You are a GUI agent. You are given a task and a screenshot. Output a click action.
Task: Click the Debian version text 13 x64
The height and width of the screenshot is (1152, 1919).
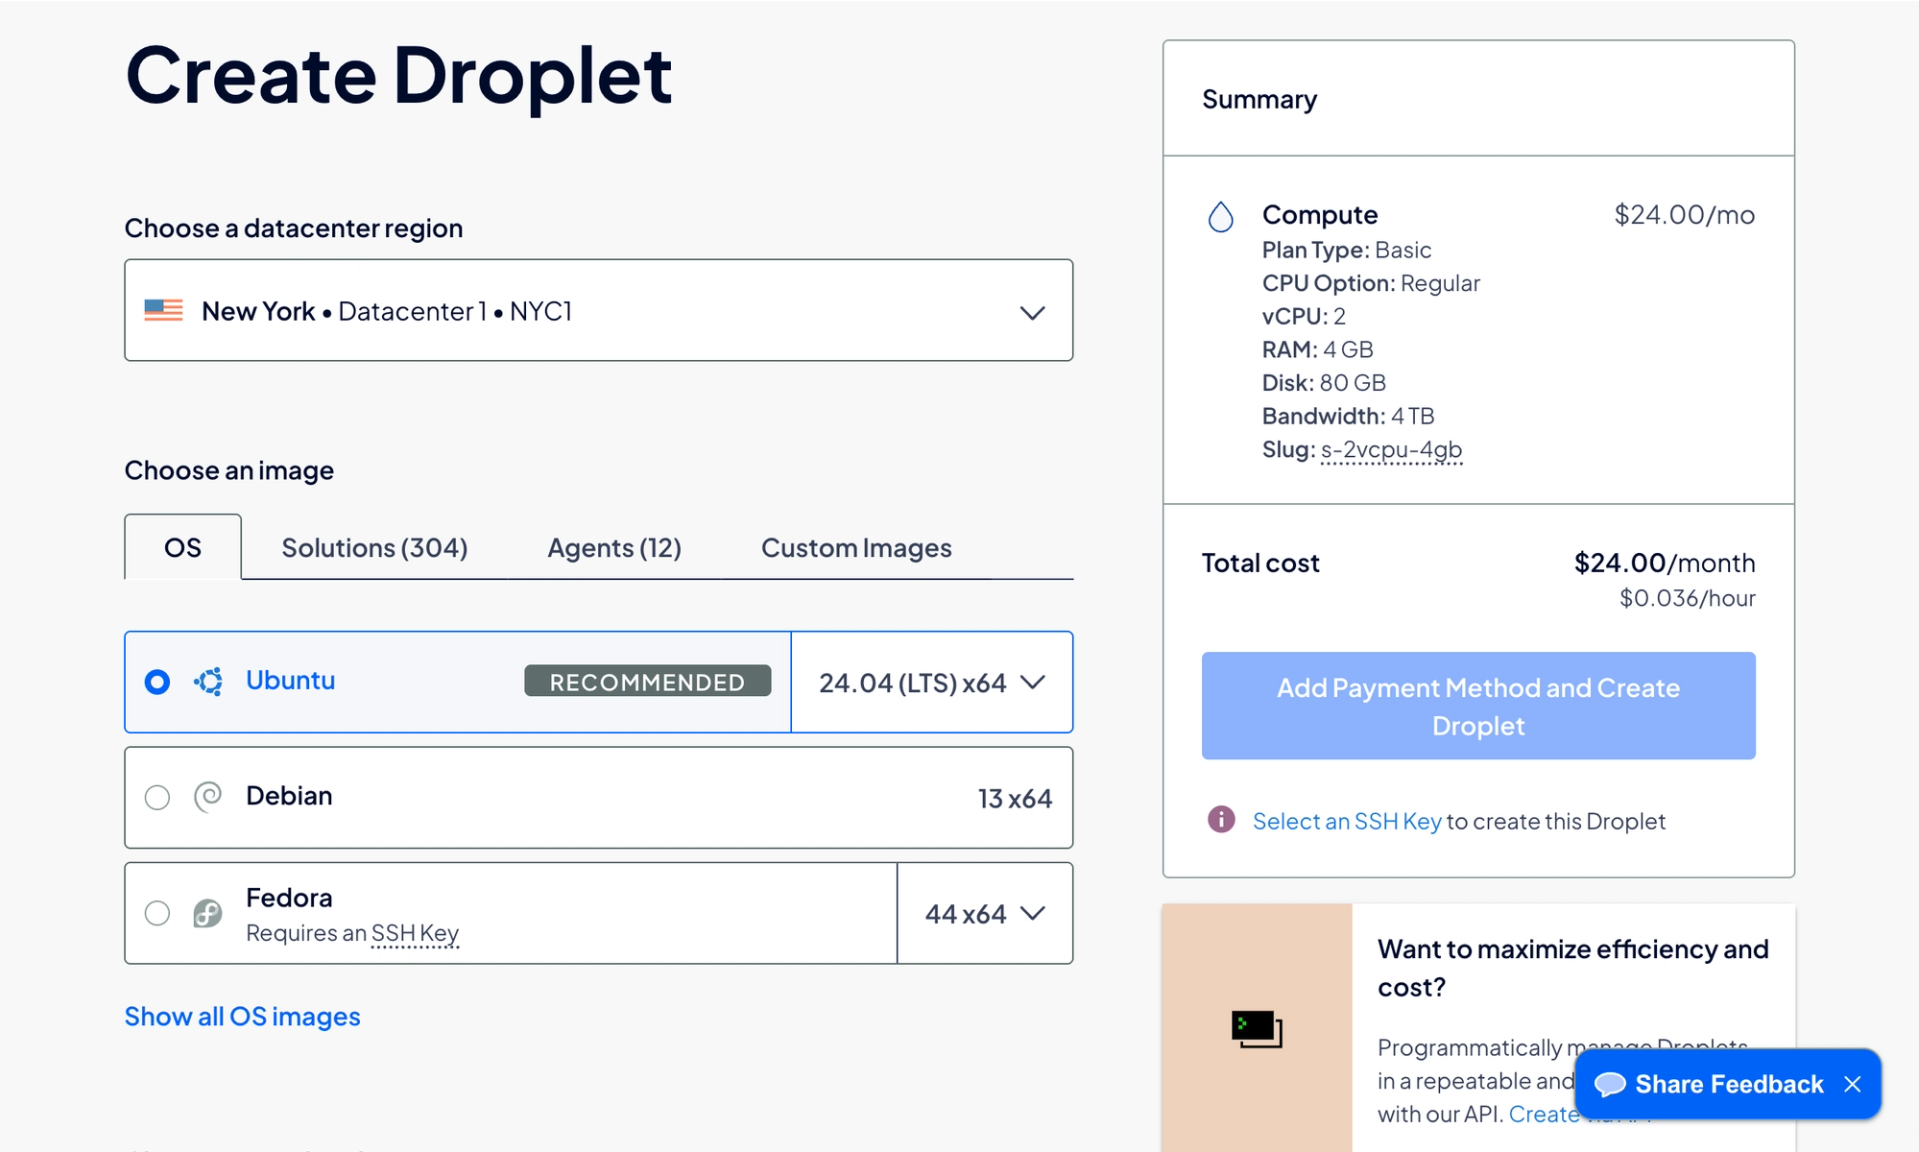(x=1014, y=798)
